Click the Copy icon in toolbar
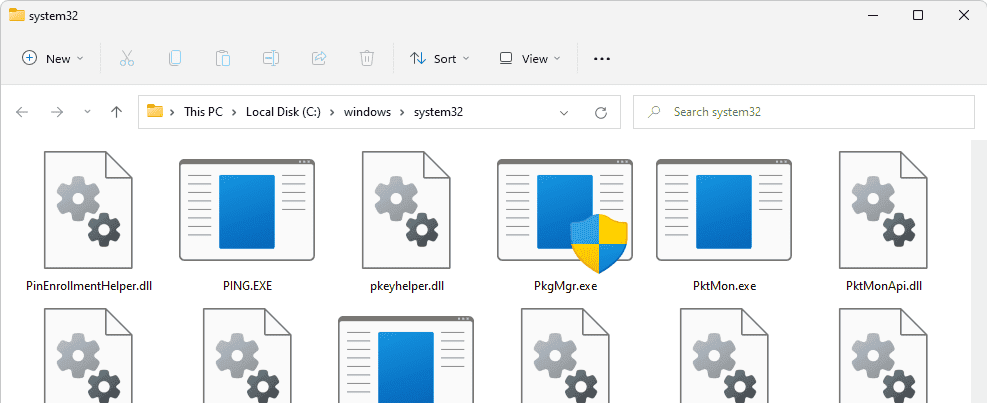 tap(175, 59)
